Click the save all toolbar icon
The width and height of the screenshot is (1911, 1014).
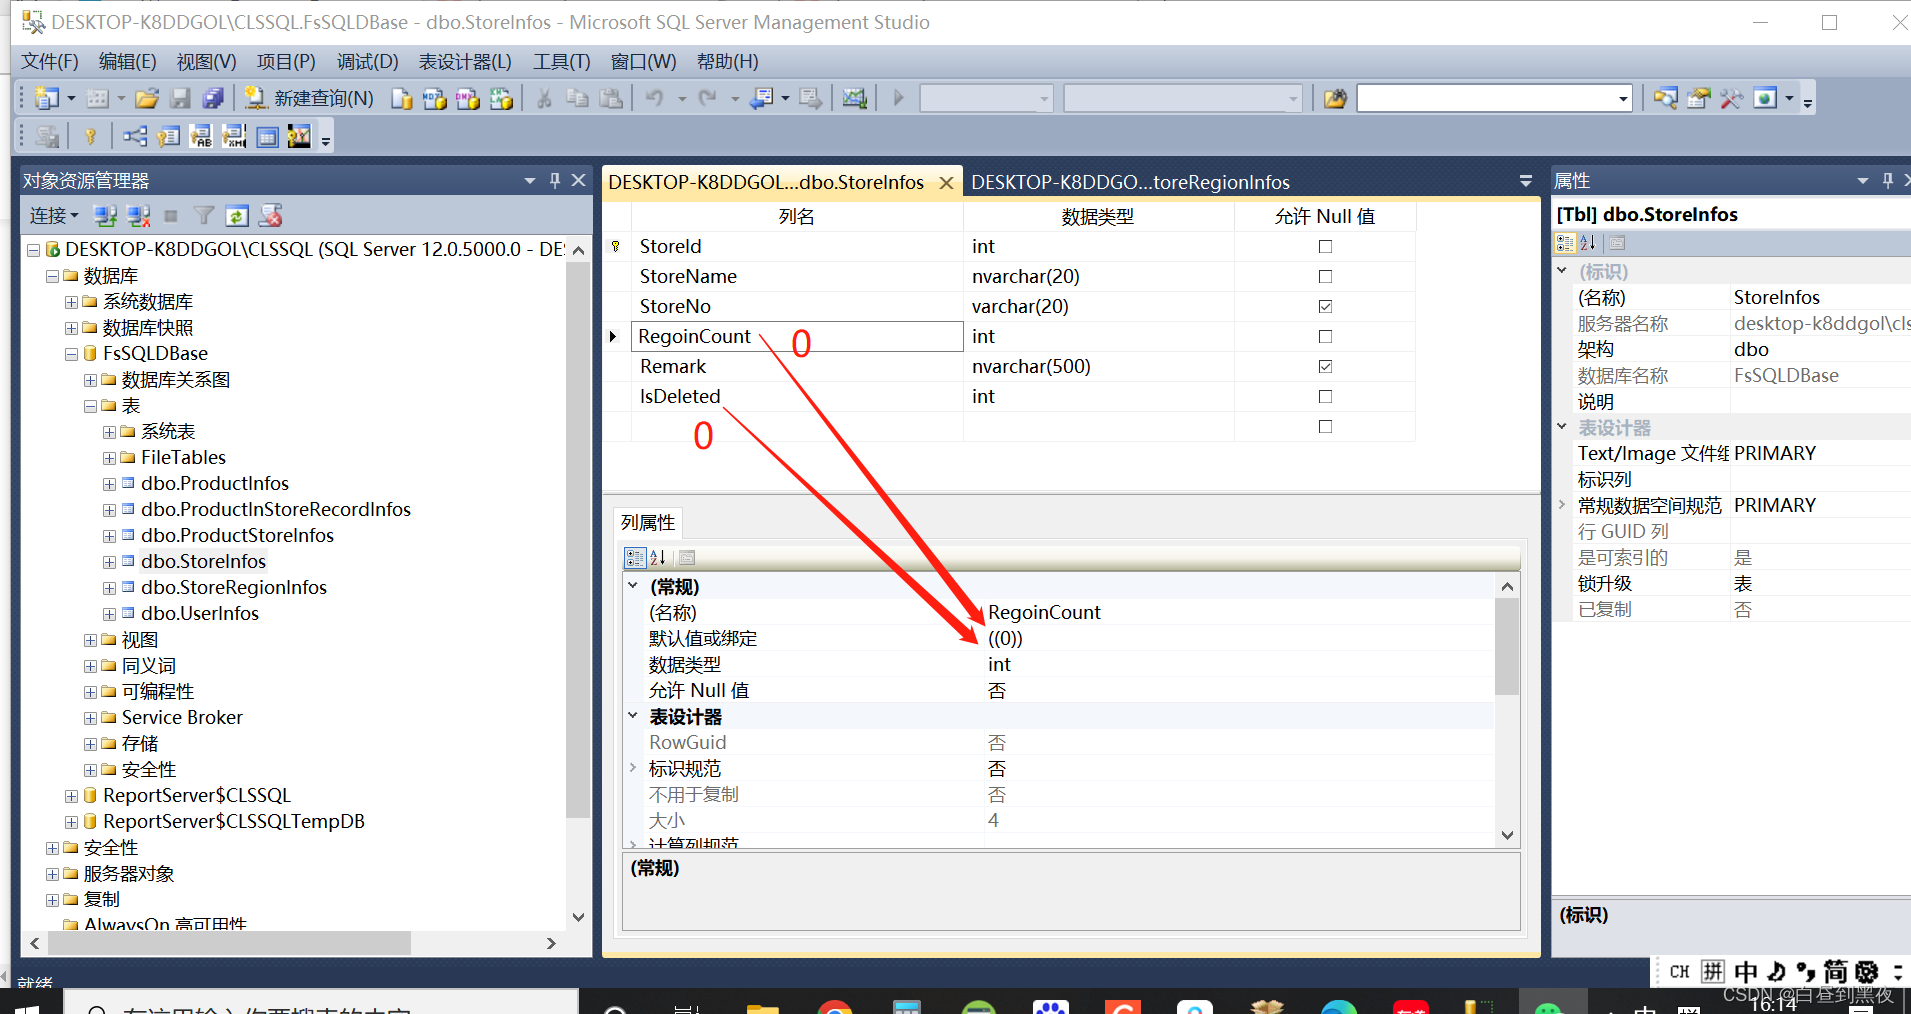(x=213, y=98)
